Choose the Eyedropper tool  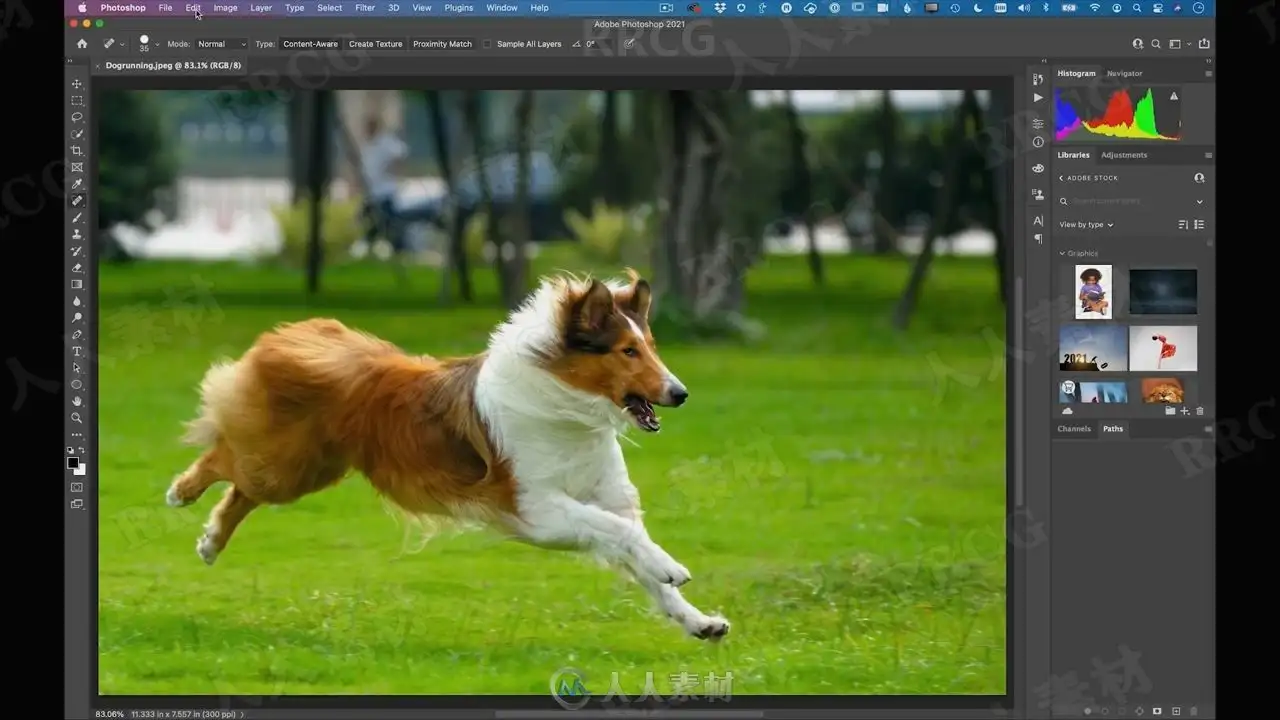pyautogui.click(x=77, y=184)
